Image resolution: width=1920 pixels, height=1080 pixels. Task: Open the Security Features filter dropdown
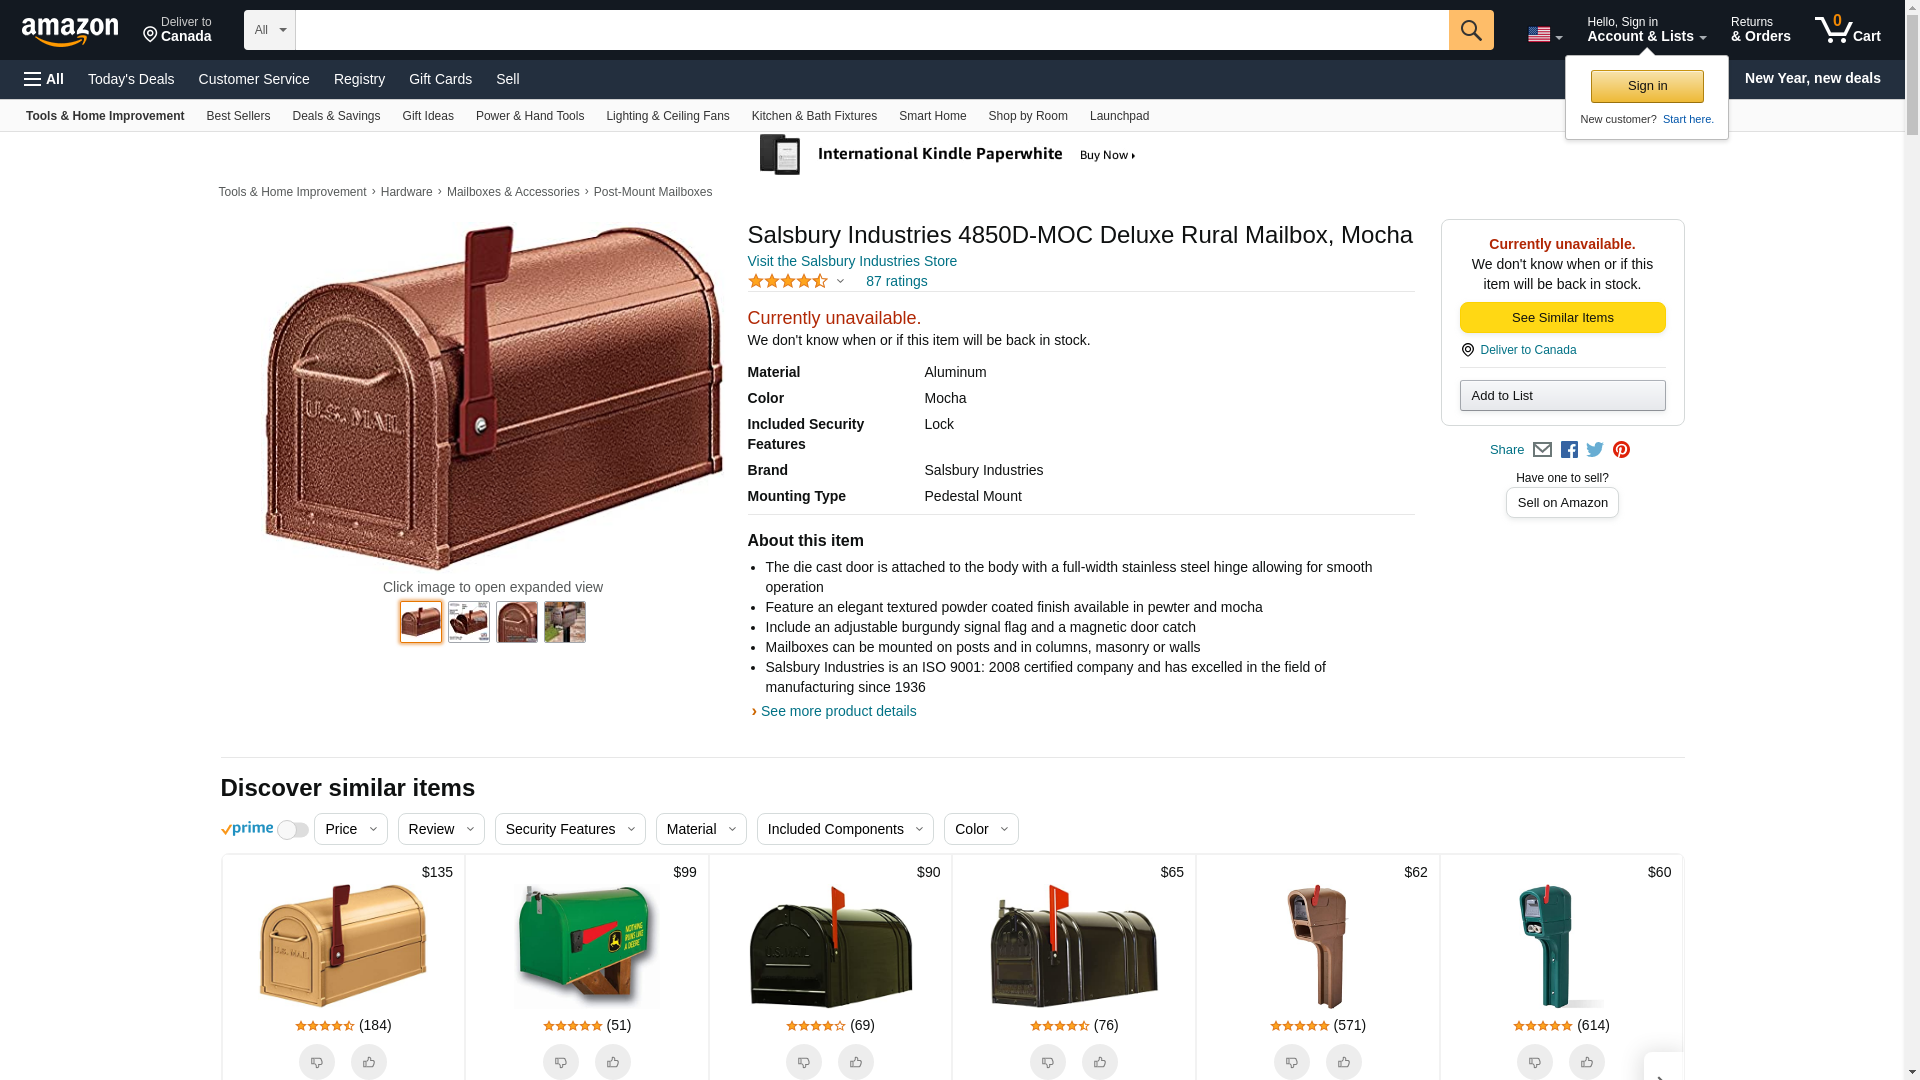click(x=569, y=829)
